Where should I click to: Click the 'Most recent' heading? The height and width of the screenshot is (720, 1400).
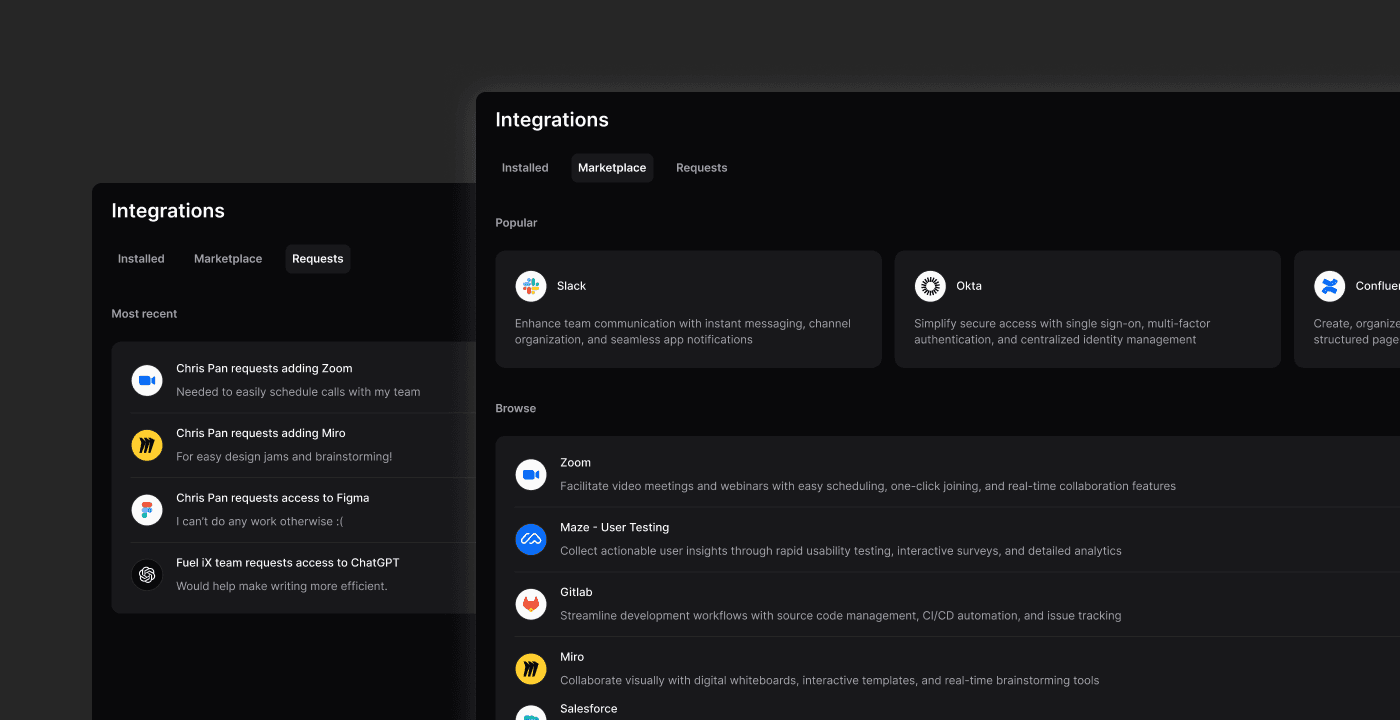144,314
